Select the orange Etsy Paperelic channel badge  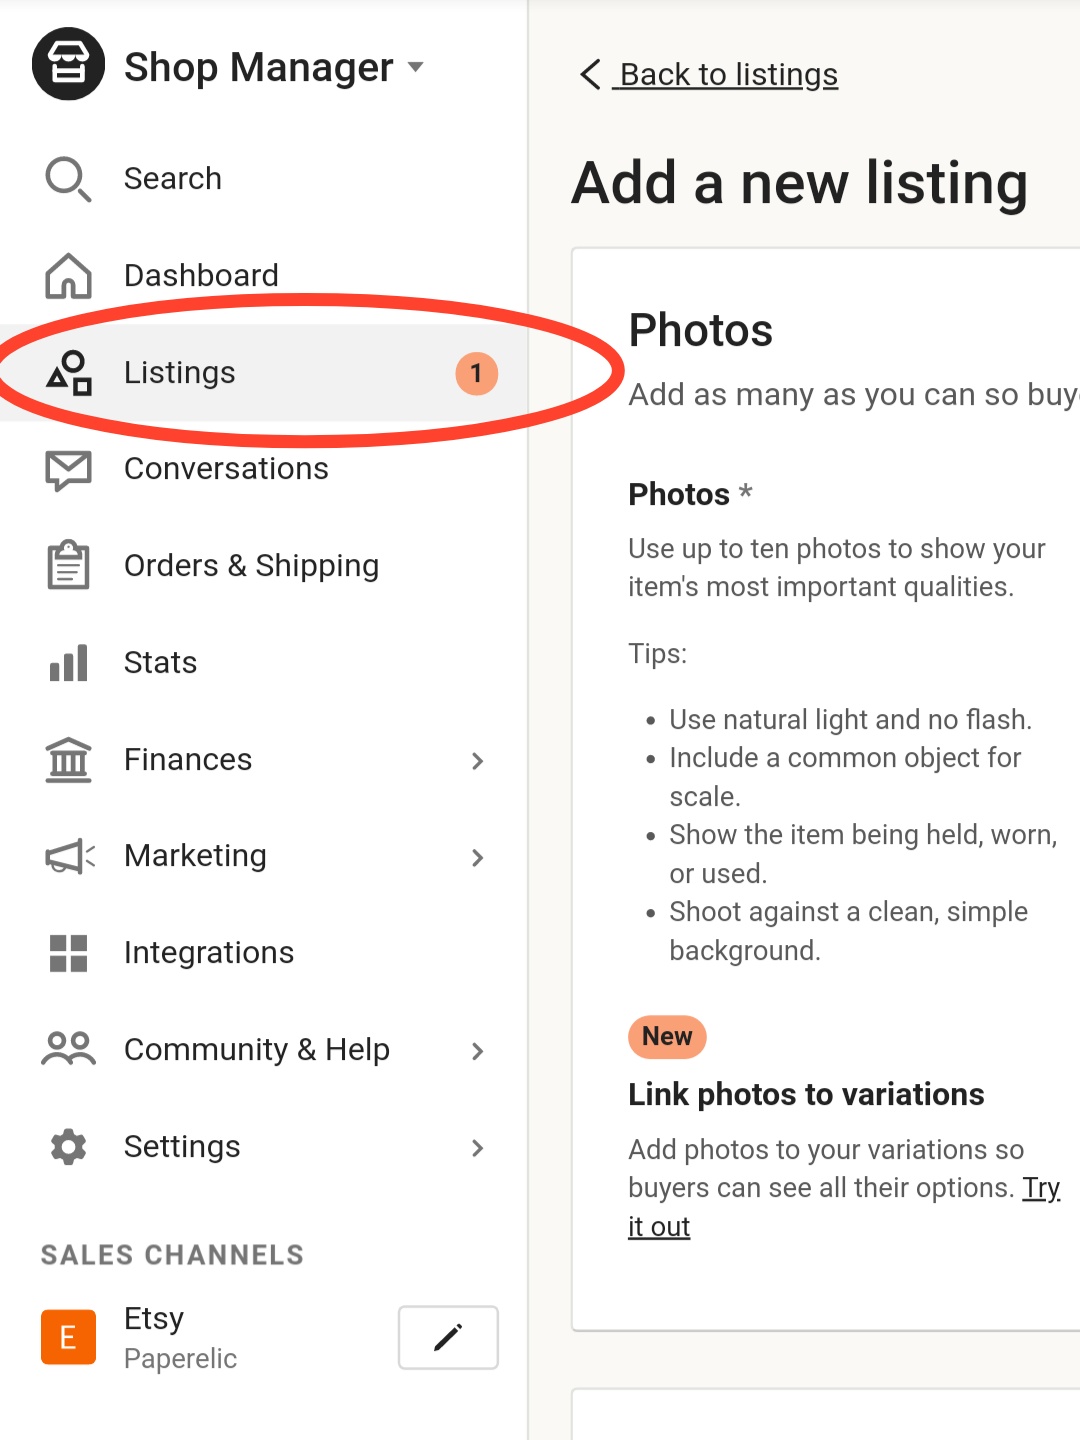pos(67,1337)
